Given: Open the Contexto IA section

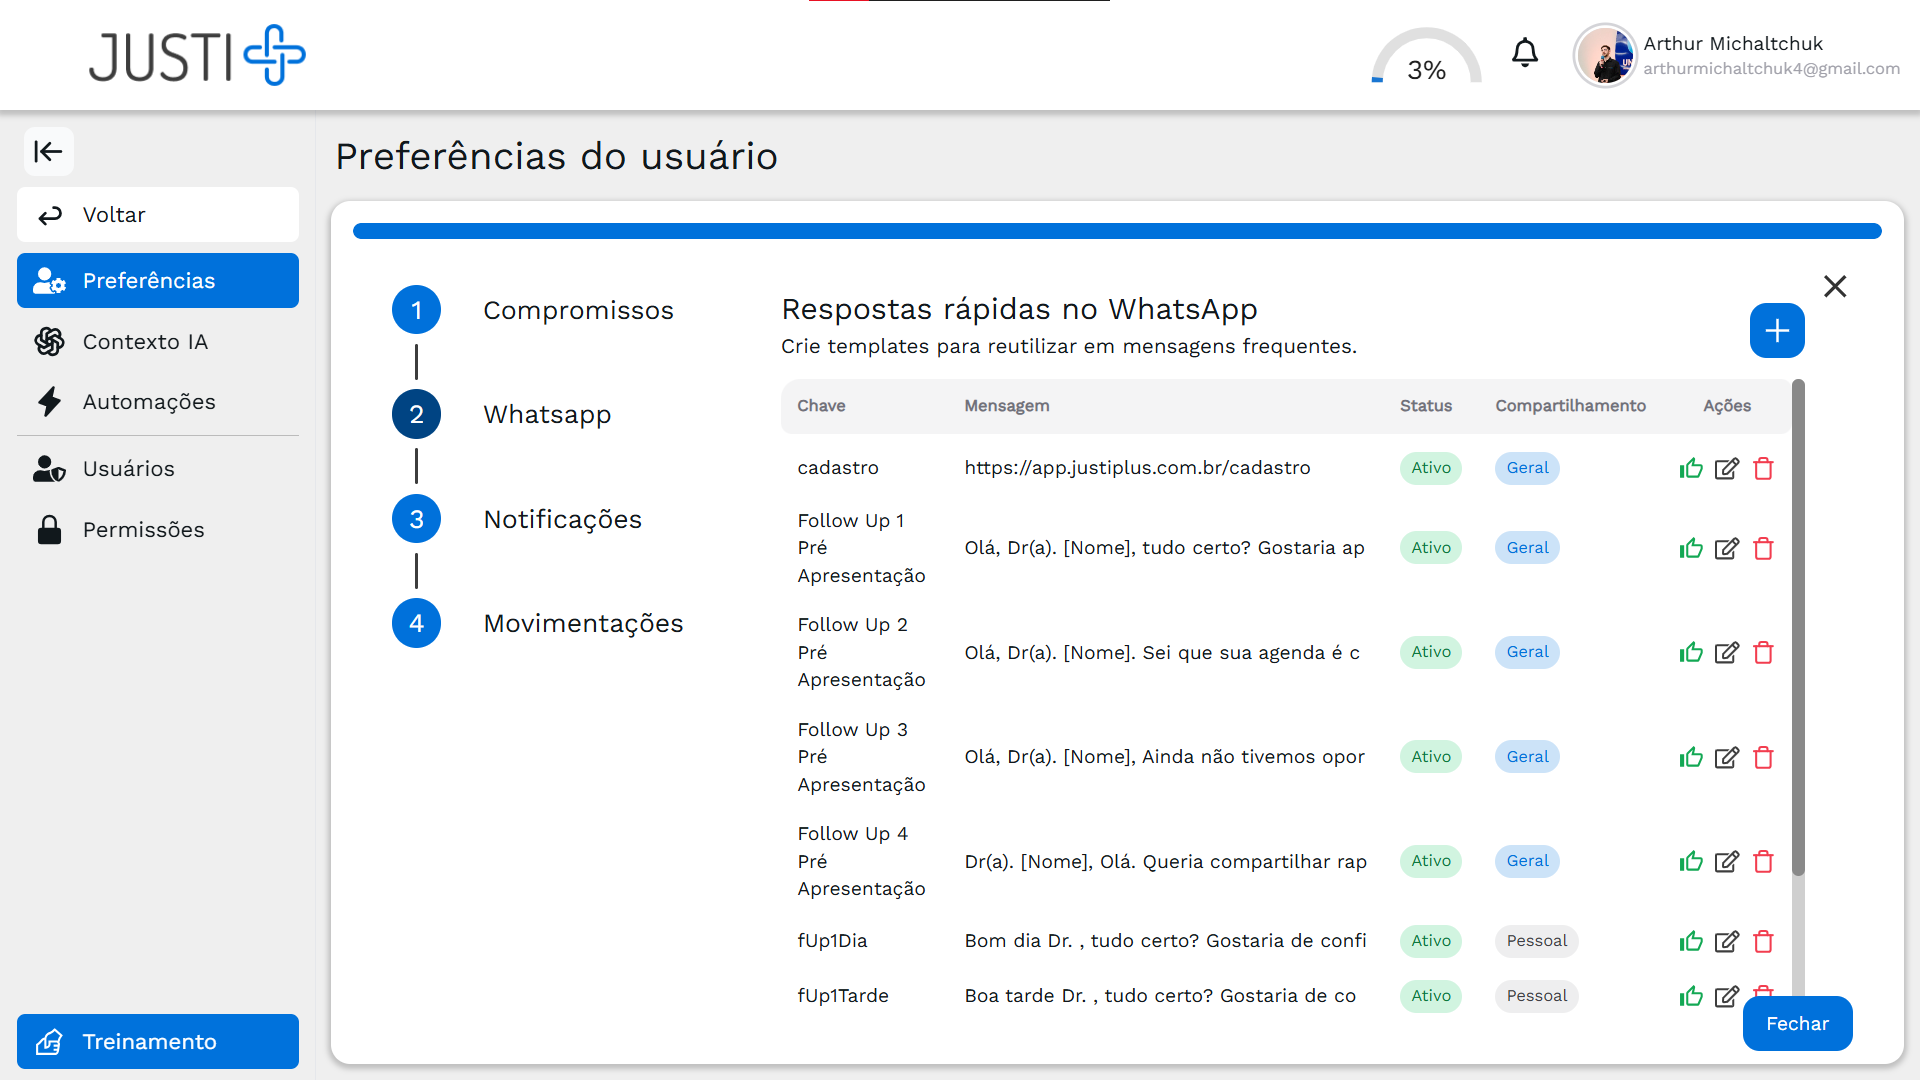Looking at the screenshot, I should click(x=145, y=341).
